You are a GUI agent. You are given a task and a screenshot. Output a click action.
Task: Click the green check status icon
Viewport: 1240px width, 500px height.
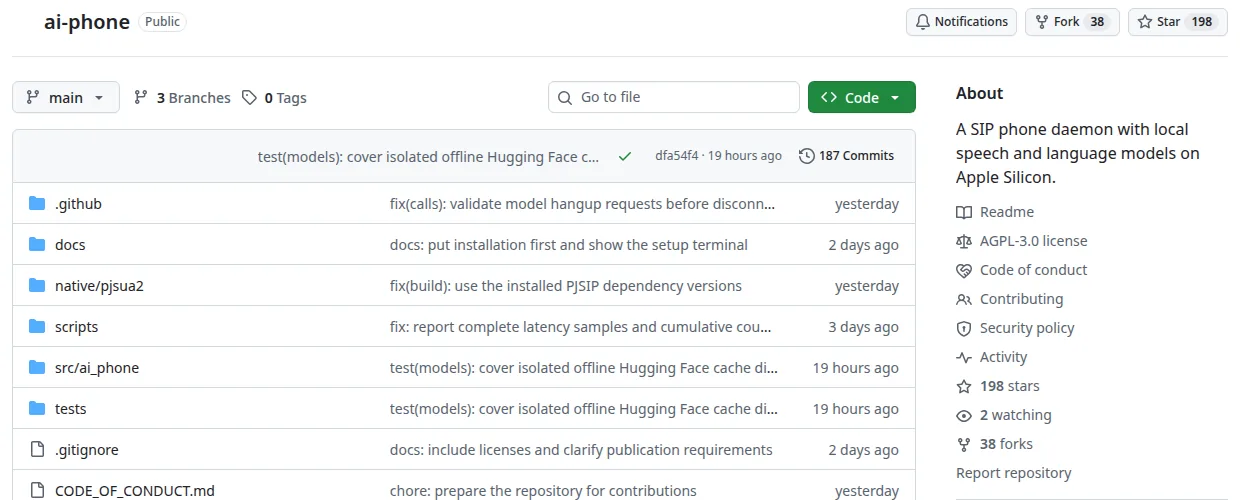(x=625, y=156)
